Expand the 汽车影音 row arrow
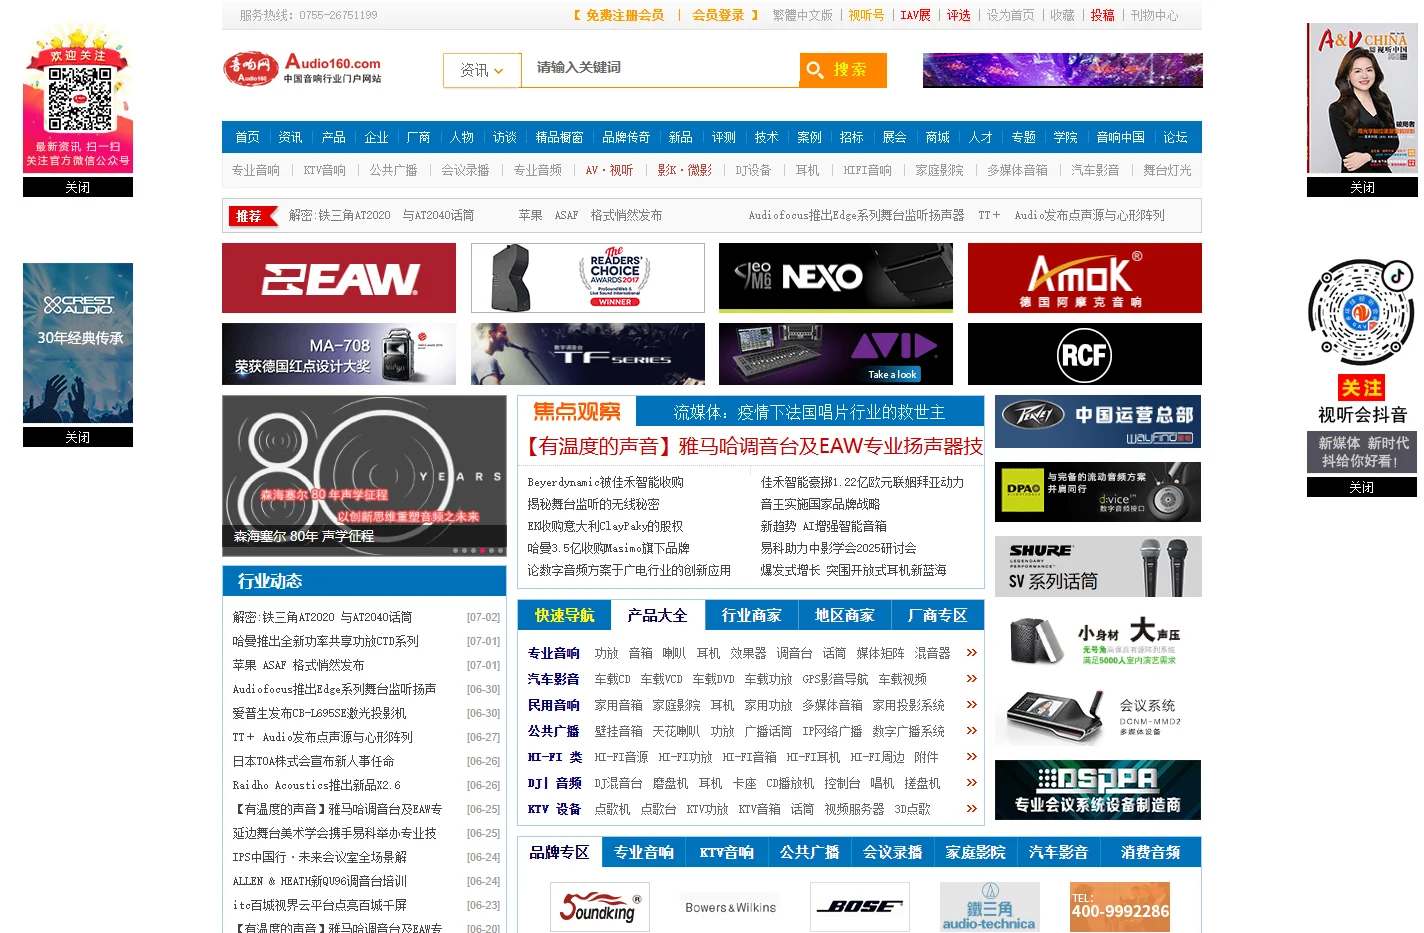 (x=971, y=679)
